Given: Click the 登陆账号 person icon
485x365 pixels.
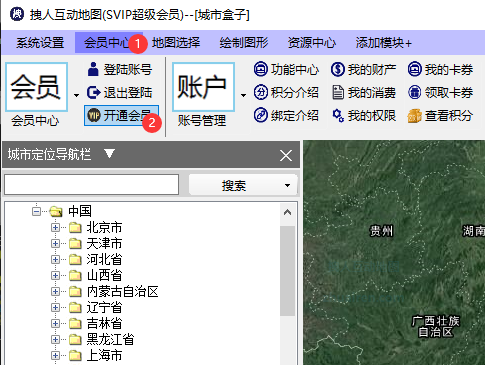Looking at the screenshot, I should (x=93, y=69).
